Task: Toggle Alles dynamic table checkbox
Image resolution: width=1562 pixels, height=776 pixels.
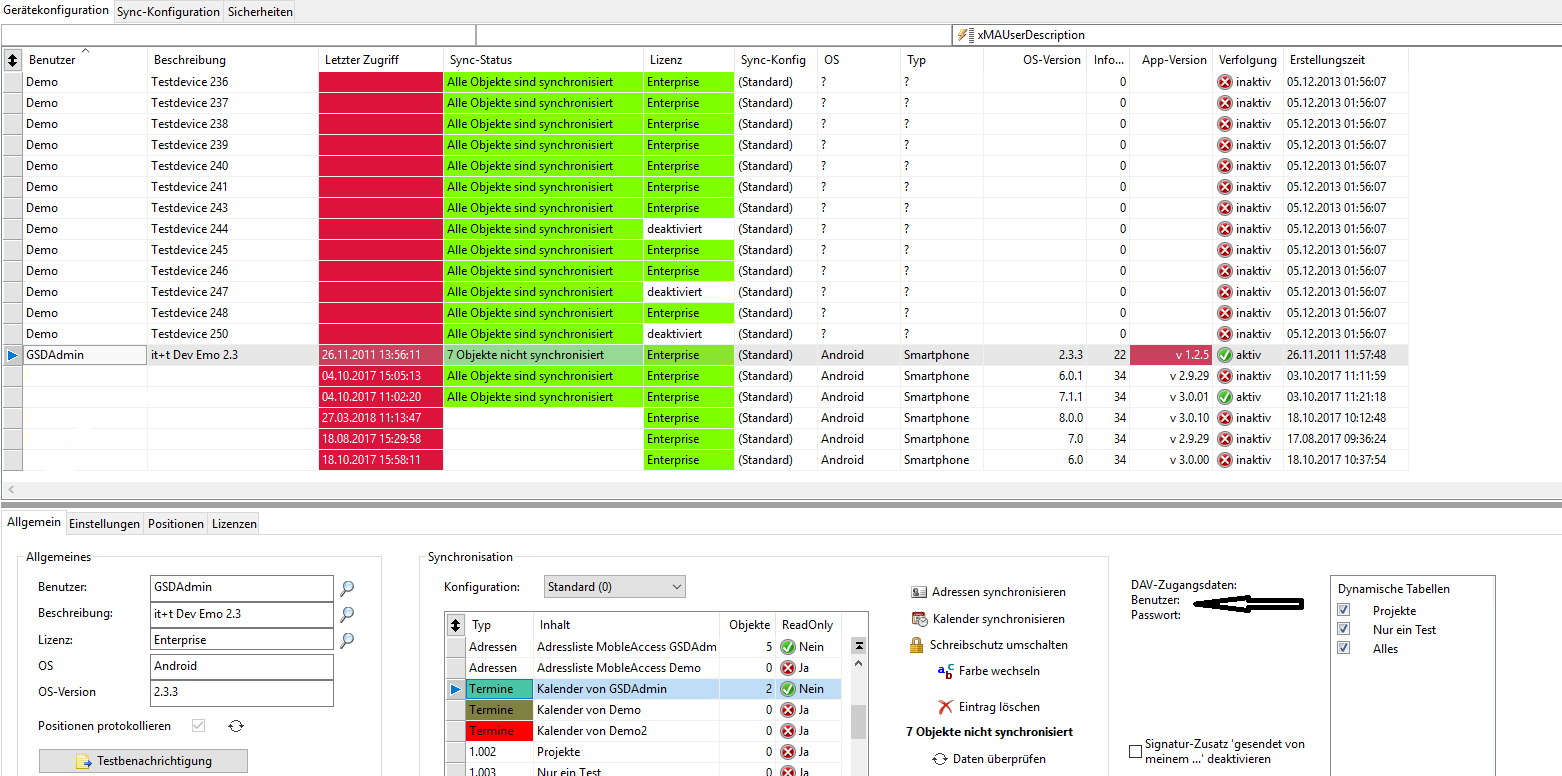Action: pos(1344,648)
